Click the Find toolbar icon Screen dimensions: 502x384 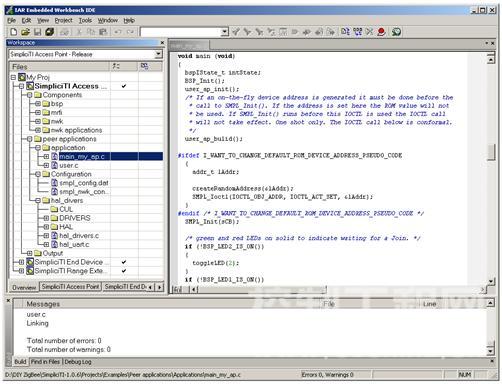click(x=259, y=32)
